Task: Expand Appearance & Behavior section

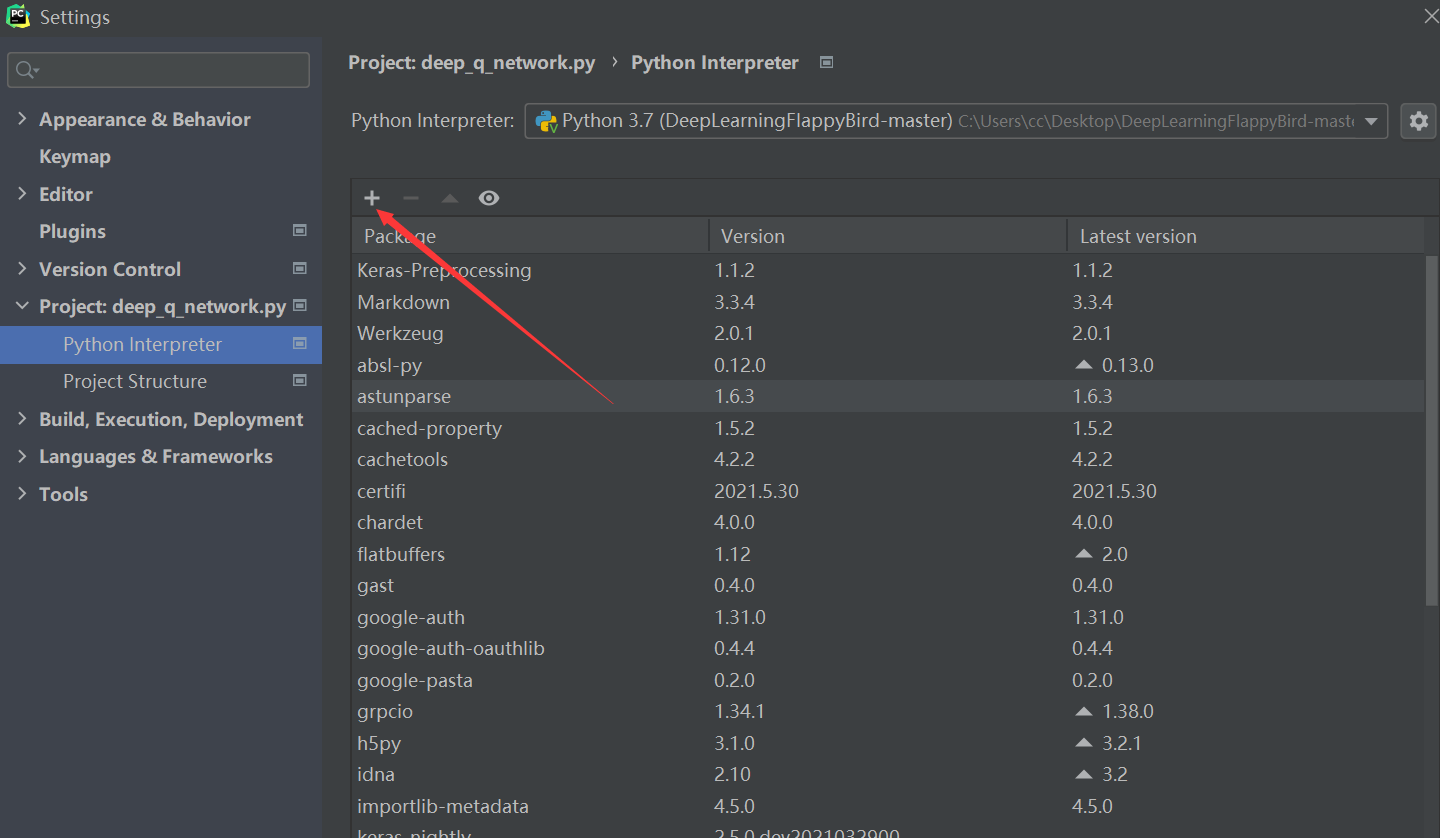Action: pyautogui.click(x=22, y=119)
